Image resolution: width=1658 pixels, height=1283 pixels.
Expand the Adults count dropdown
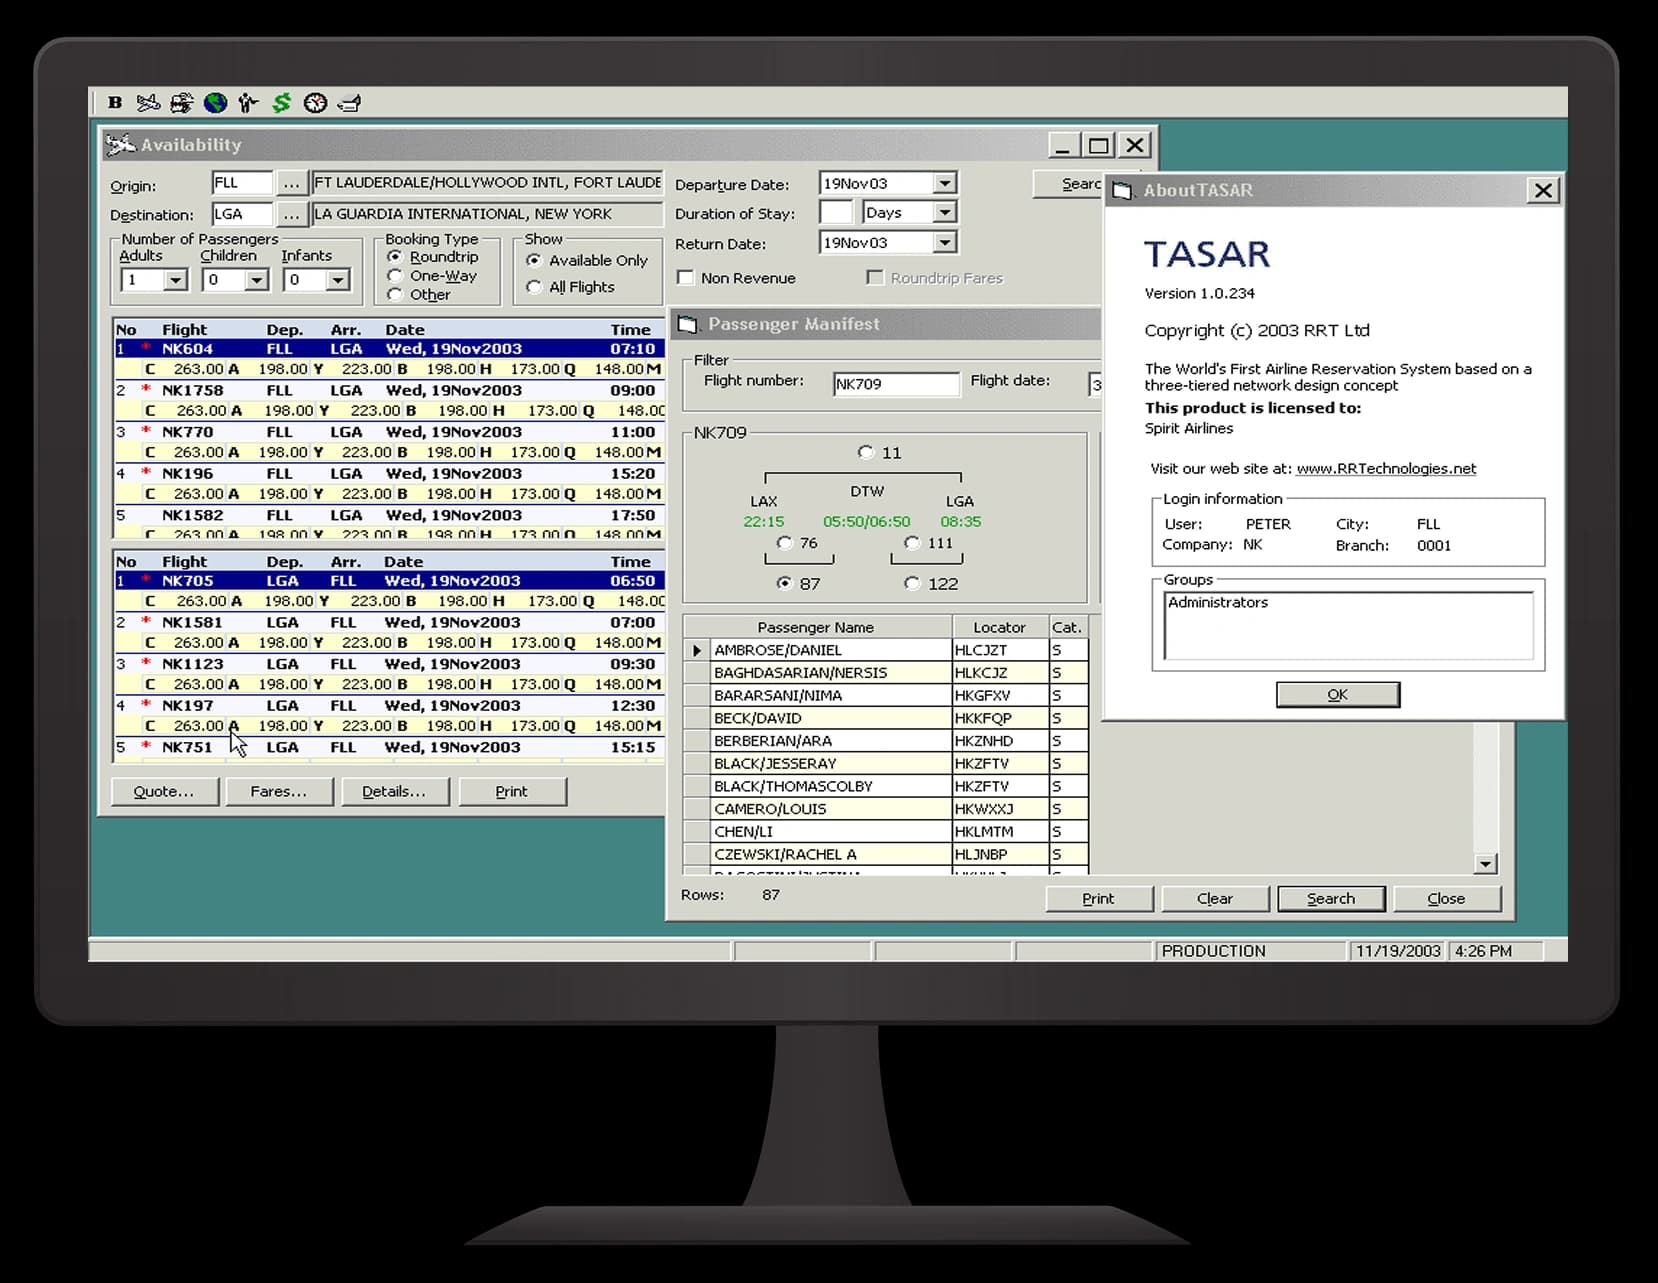click(176, 280)
